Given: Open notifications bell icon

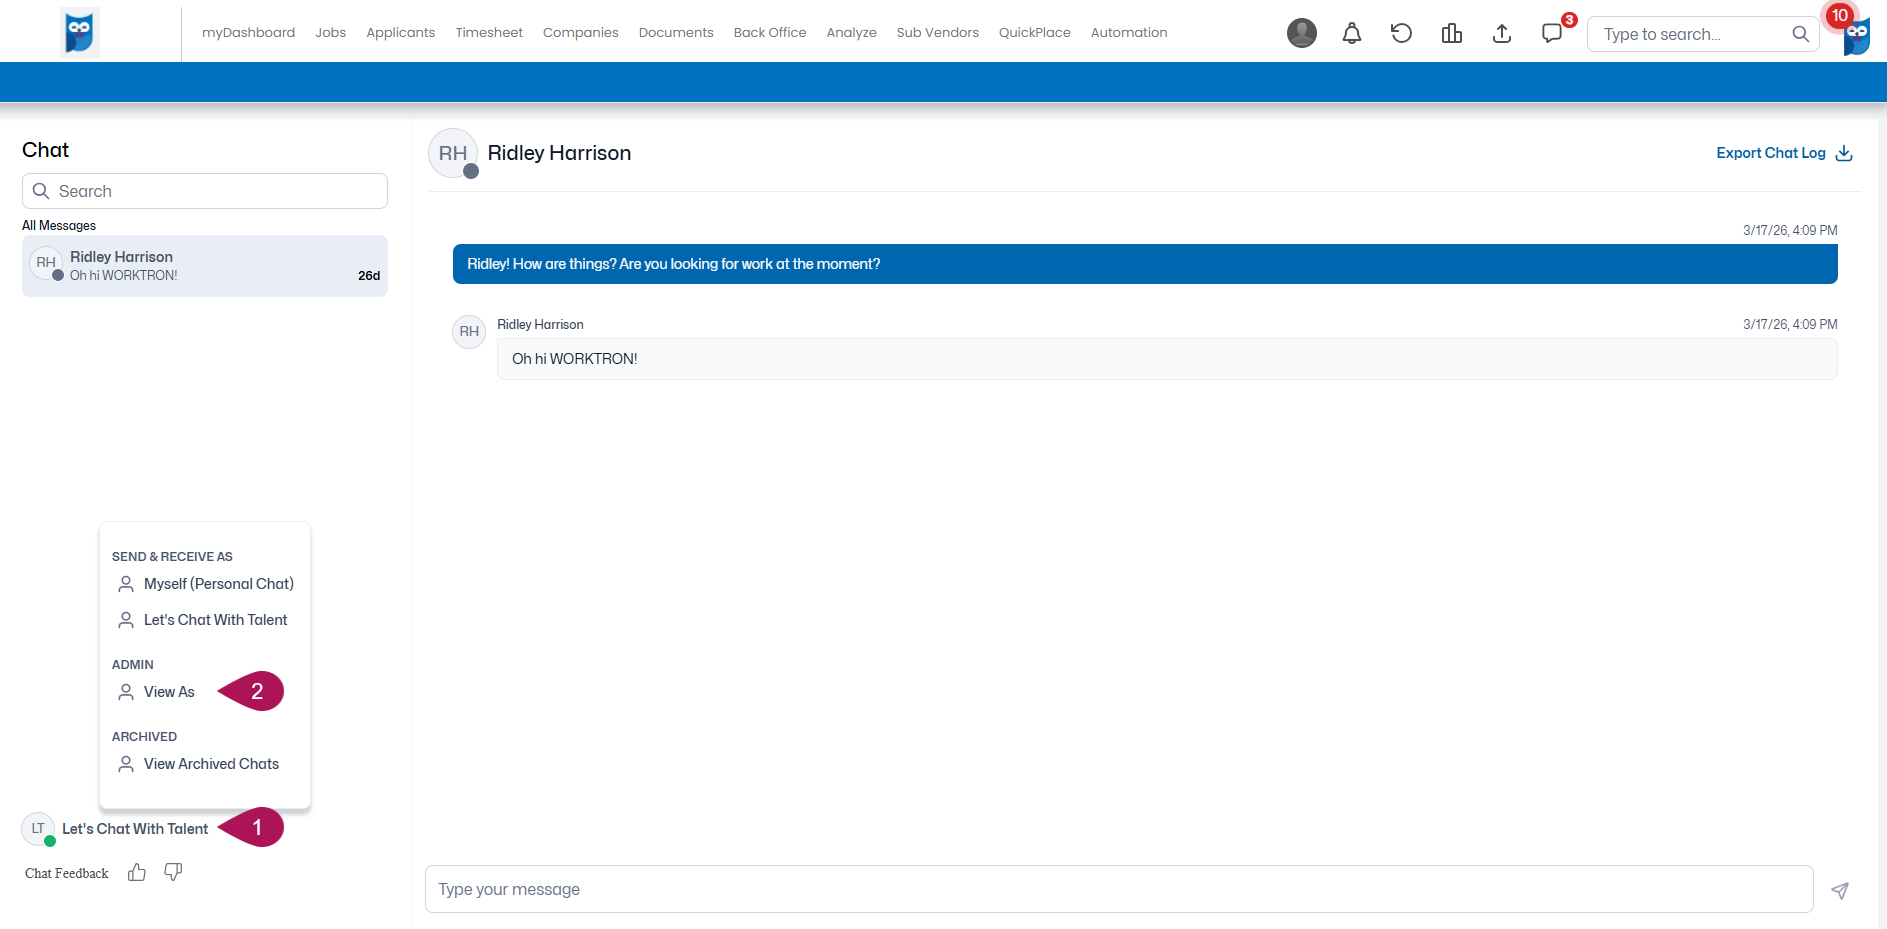Looking at the screenshot, I should (1351, 33).
